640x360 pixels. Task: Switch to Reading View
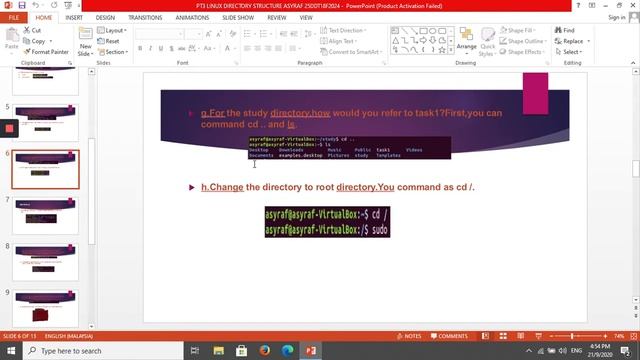520,336
